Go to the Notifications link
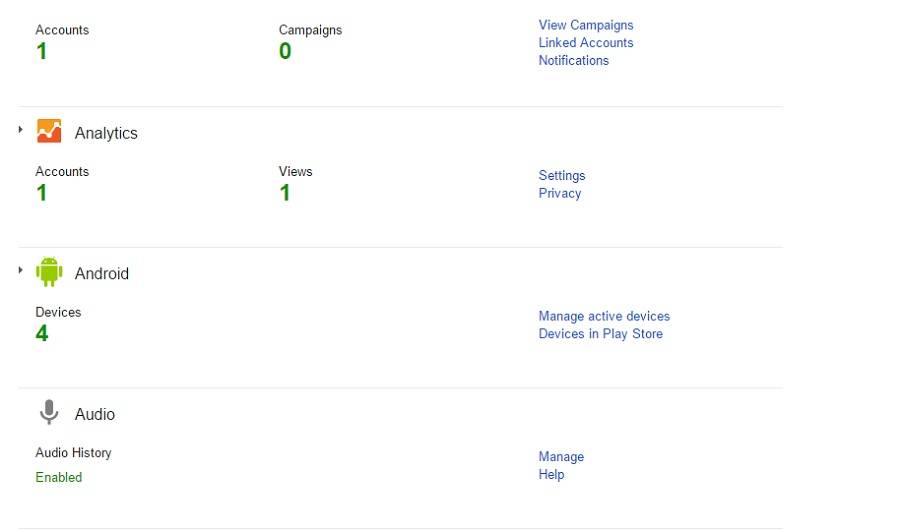This screenshot has height=531, width=900. (x=574, y=61)
